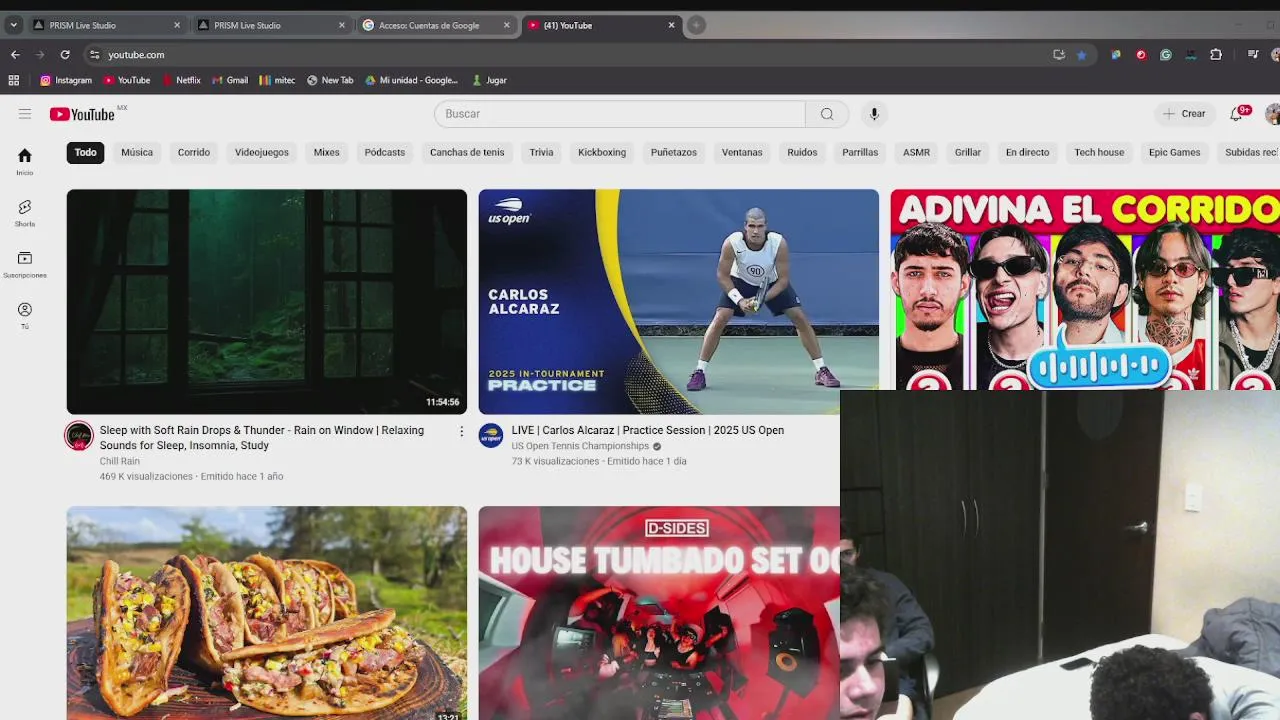Close the YouTube browser tab
The image size is (1280, 720).
(671, 25)
